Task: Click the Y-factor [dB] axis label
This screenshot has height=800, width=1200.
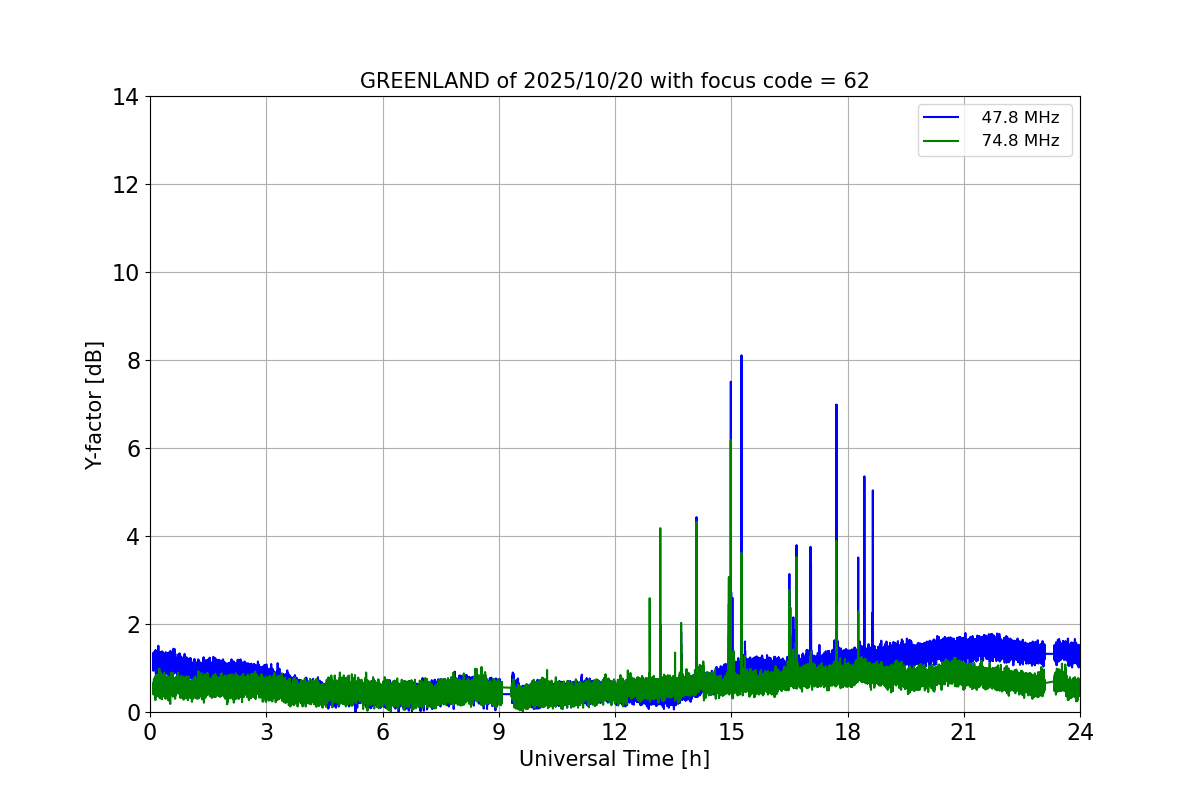Action: [94, 405]
